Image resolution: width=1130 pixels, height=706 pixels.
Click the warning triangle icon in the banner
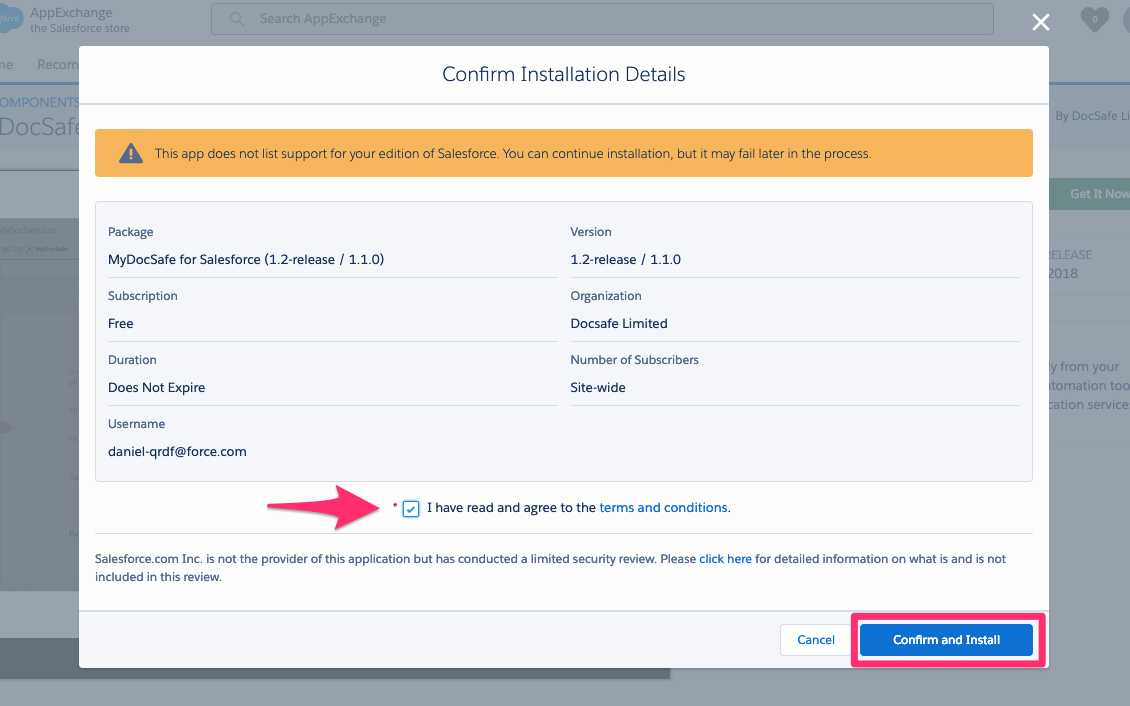[x=130, y=153]
